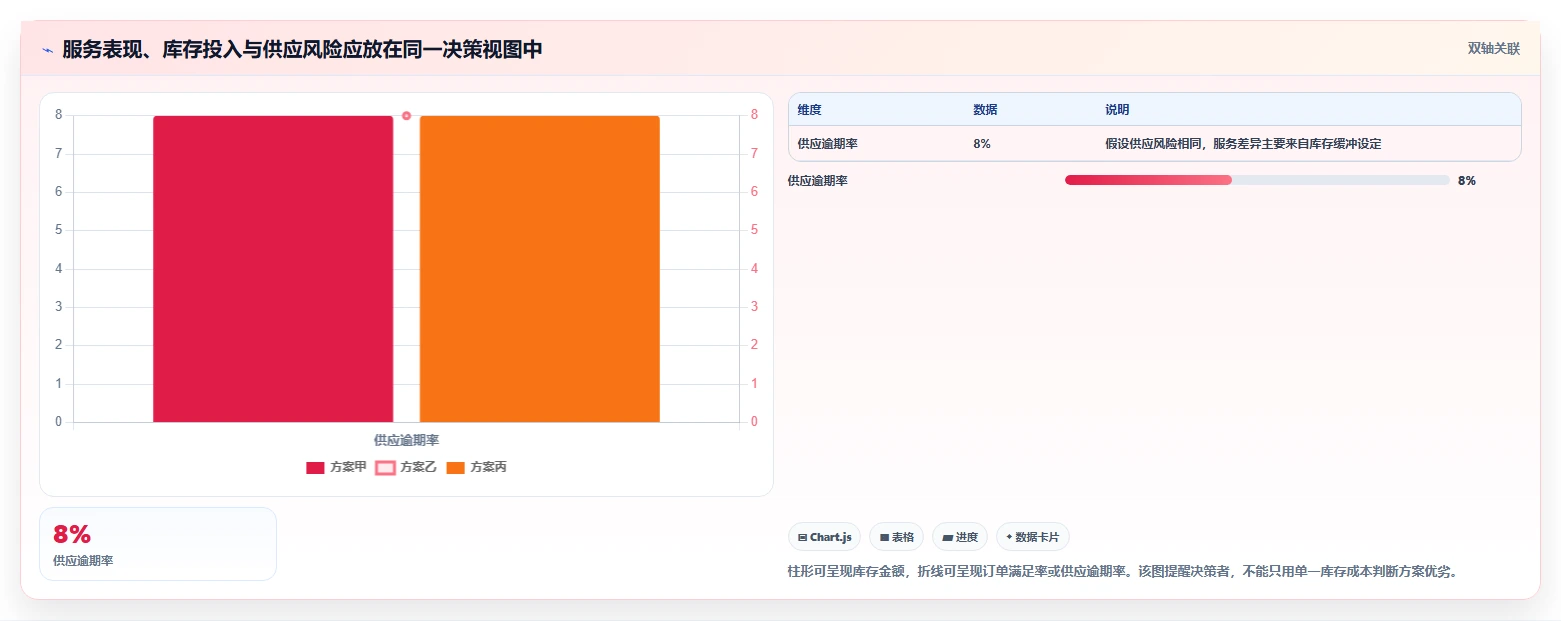The height and width of the screenshot is (621, 1561).
Task: Click the 数据 column header
Action: (x=985, y=110)
